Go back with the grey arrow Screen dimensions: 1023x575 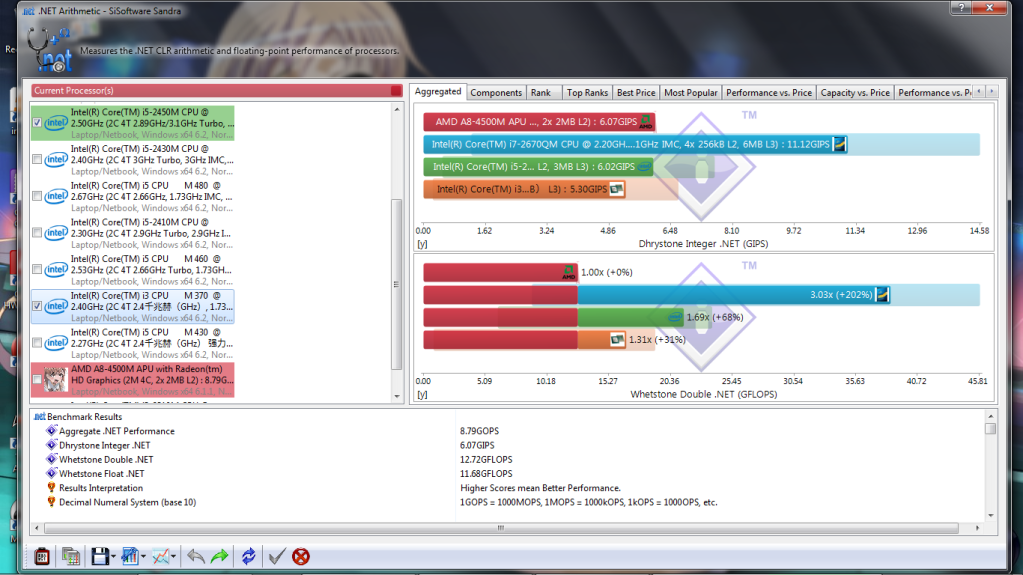(x=196, y=557)
